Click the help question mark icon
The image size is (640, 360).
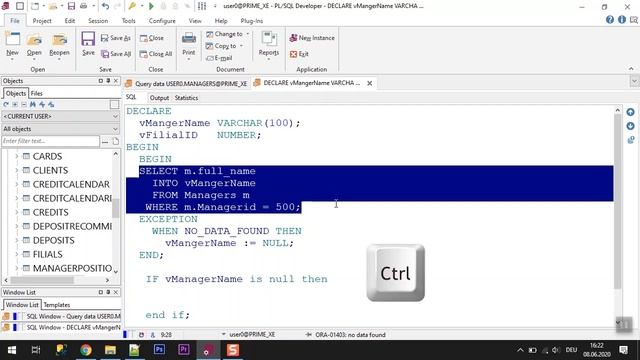click(610, 20)
